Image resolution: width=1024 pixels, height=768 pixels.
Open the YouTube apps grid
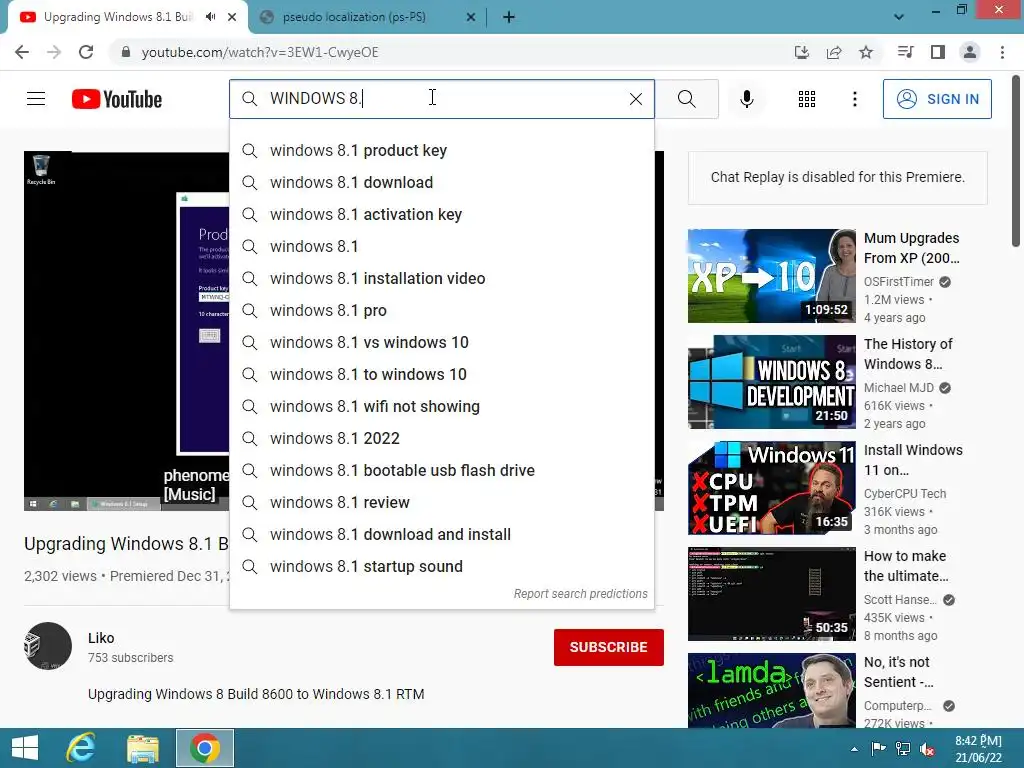click(807, 99)
